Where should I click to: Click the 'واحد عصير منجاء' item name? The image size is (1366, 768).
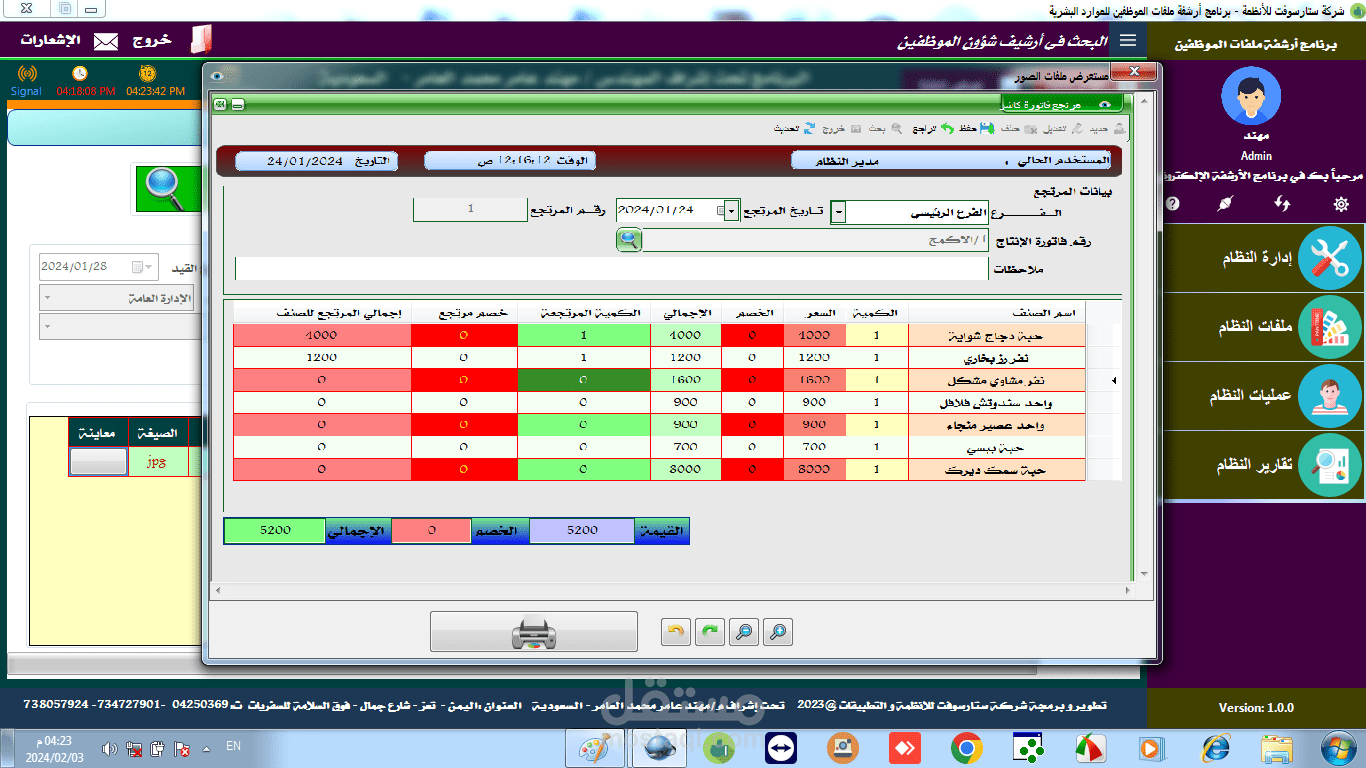(997, 425)
